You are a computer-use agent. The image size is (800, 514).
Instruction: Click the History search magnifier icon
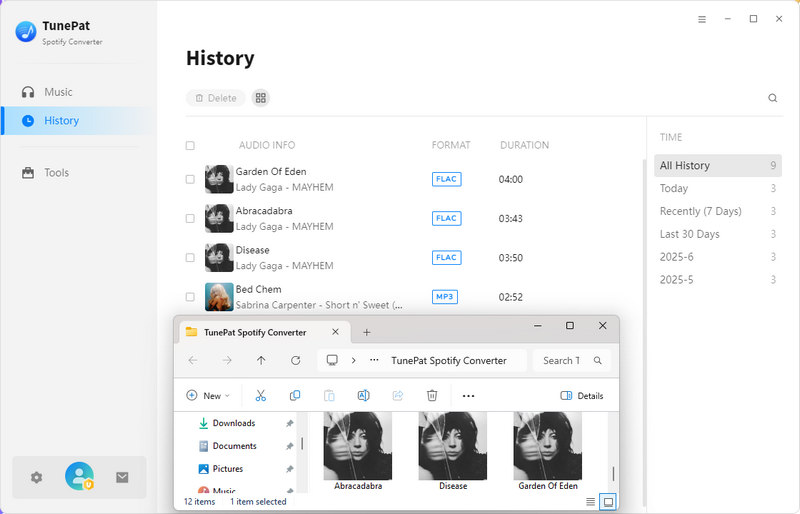click(x=772, y=98)
